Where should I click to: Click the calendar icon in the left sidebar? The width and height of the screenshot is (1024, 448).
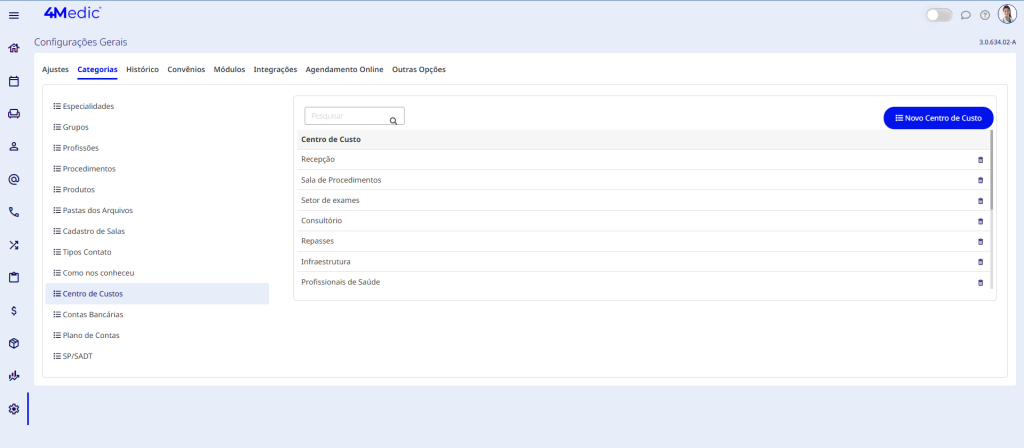tap(14, 81)
